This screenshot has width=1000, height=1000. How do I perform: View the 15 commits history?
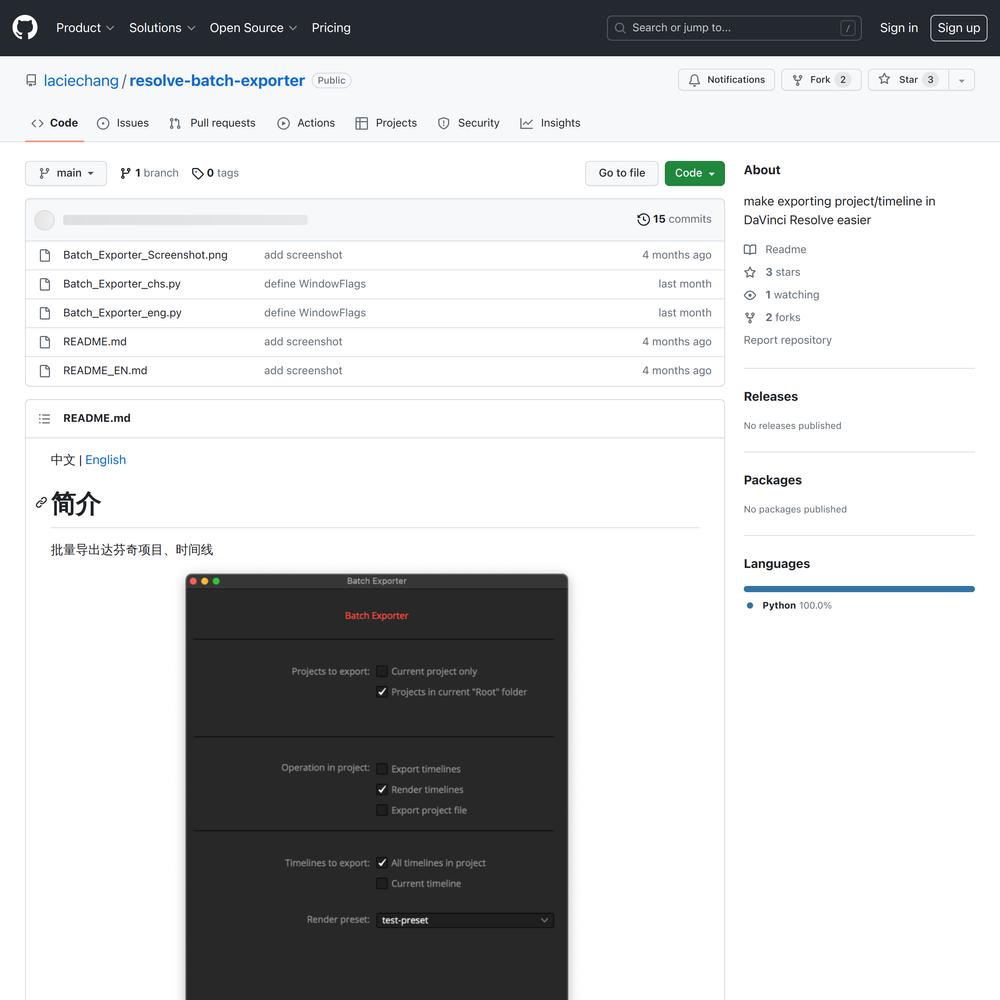674,219
